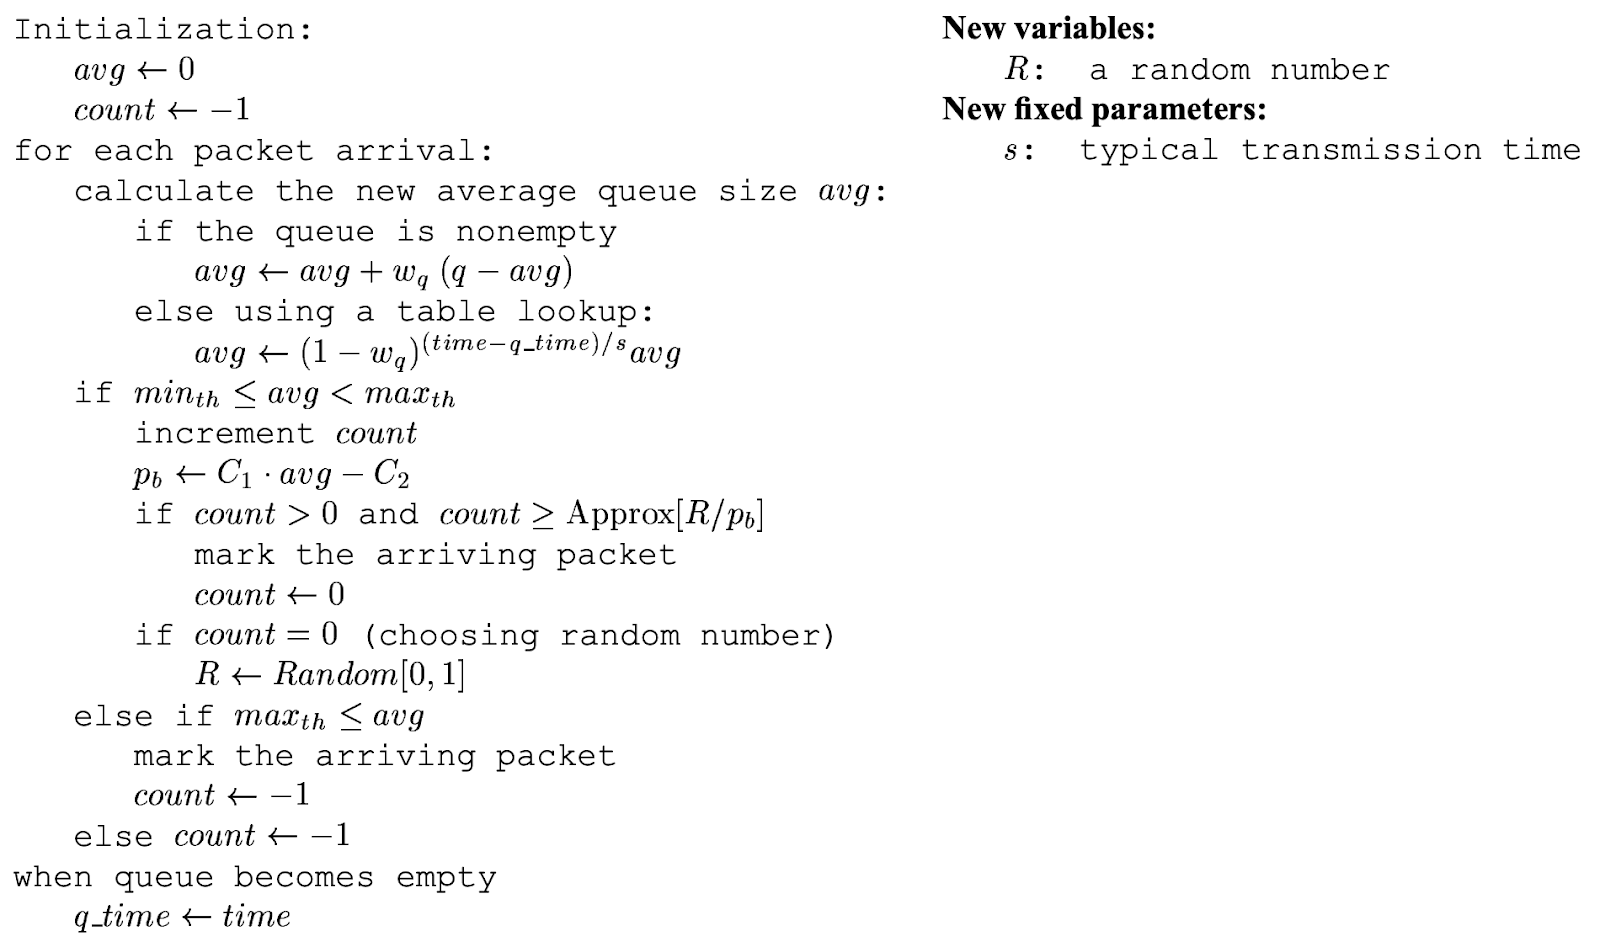Click 'when queue becomes empty' line
The width and height of the screenshot is (1600, 947).
pos(255,877)
